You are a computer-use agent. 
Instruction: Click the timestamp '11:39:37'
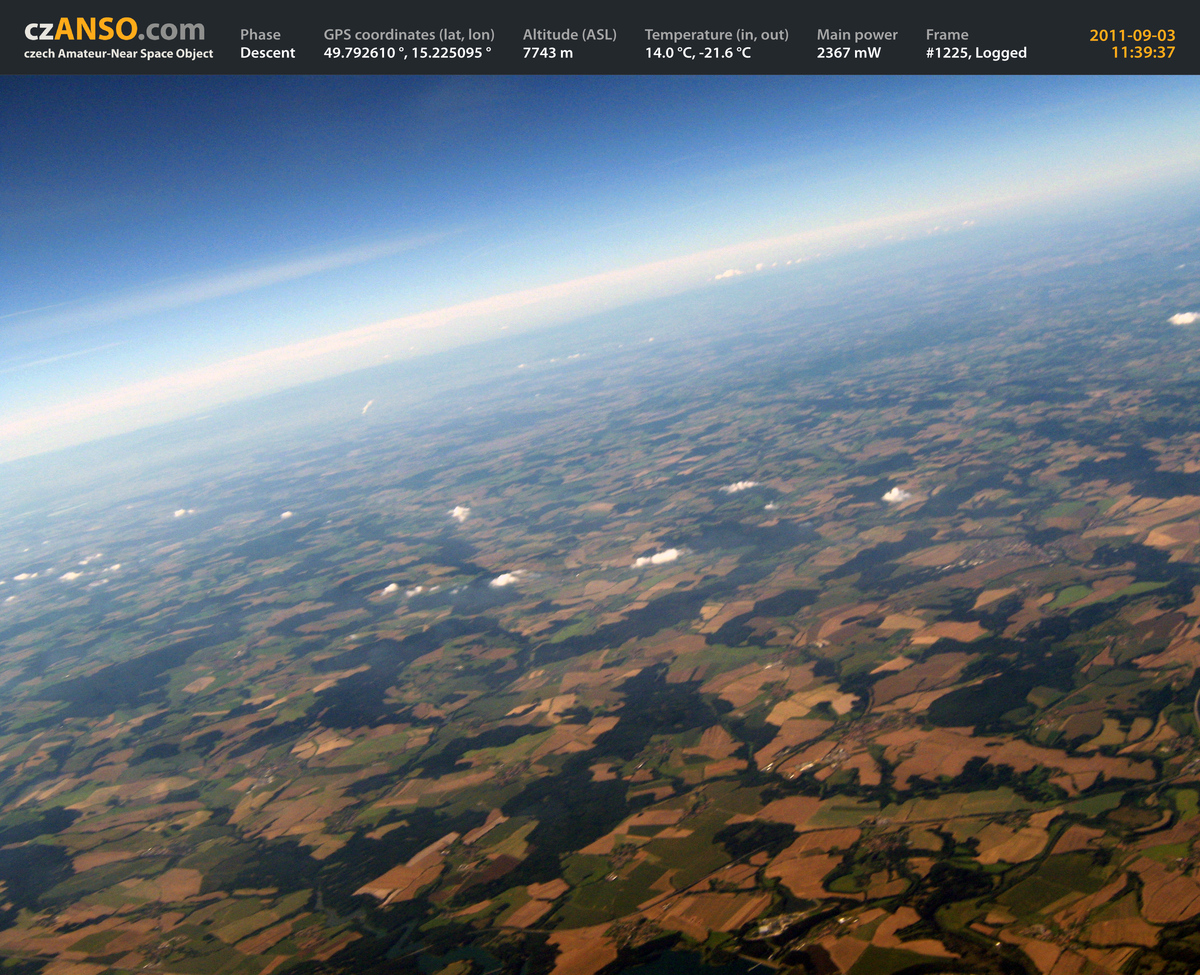(1143, 52)
